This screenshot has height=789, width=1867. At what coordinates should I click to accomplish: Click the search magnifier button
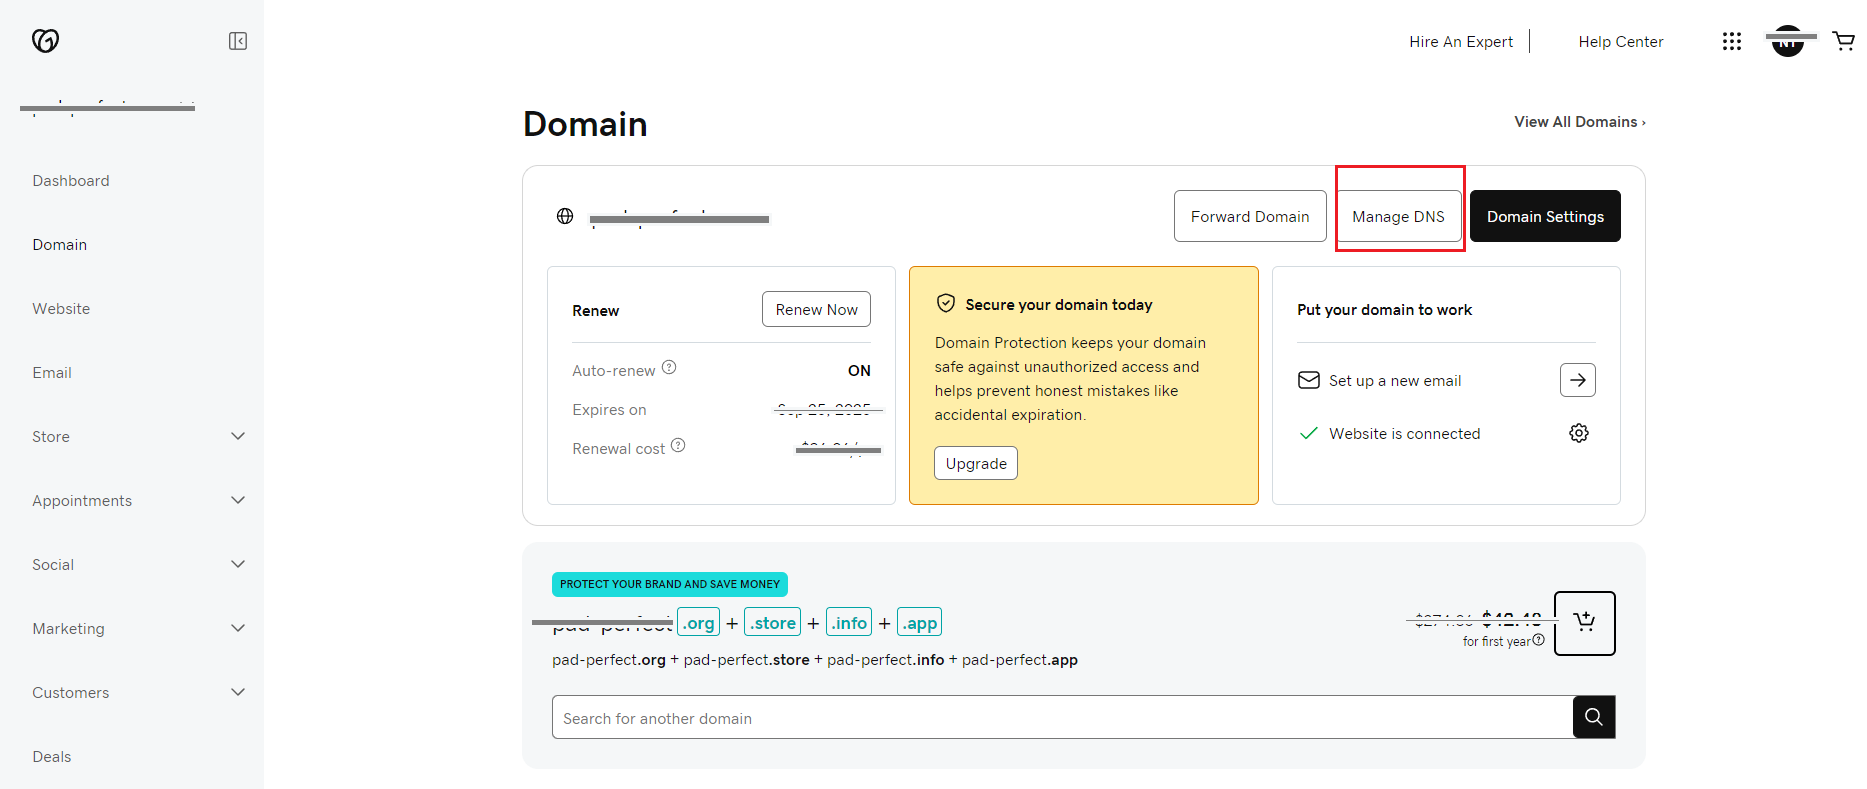[x=1594, y=717]
